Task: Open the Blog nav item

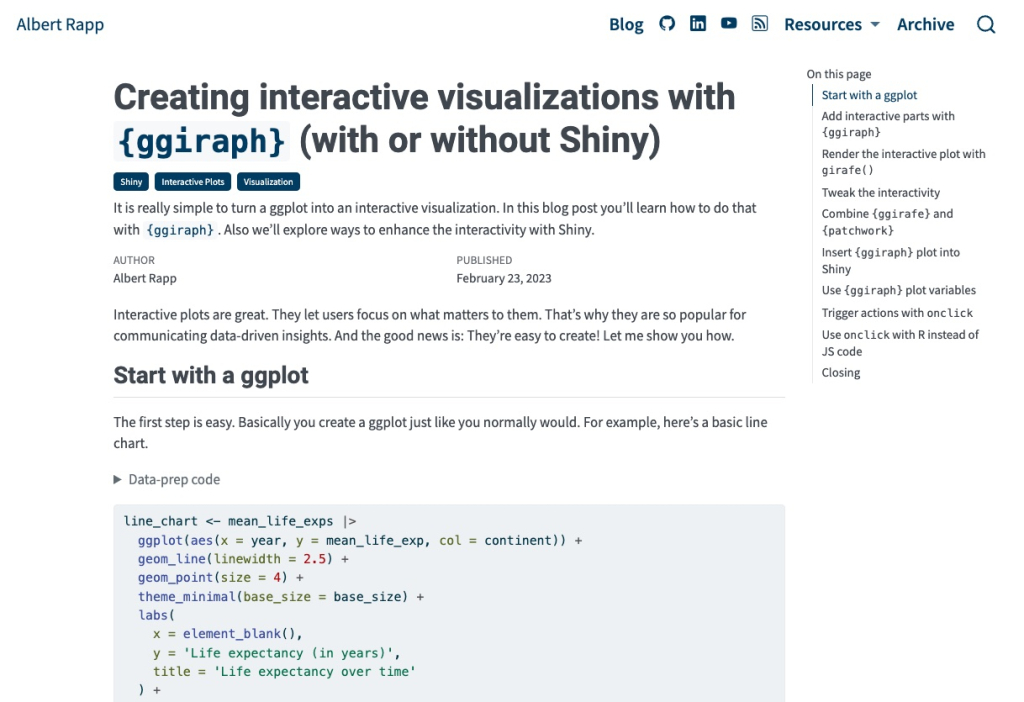Action: [x=626, y=25]
